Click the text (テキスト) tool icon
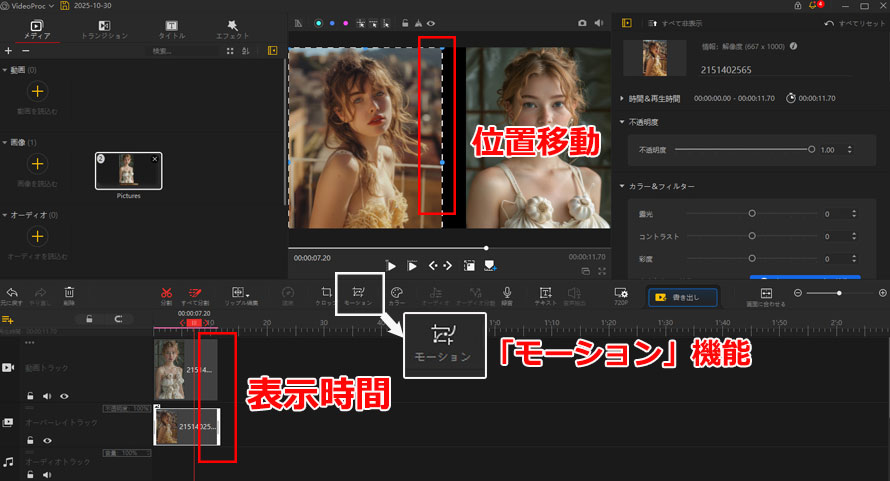 pos(545,292)
